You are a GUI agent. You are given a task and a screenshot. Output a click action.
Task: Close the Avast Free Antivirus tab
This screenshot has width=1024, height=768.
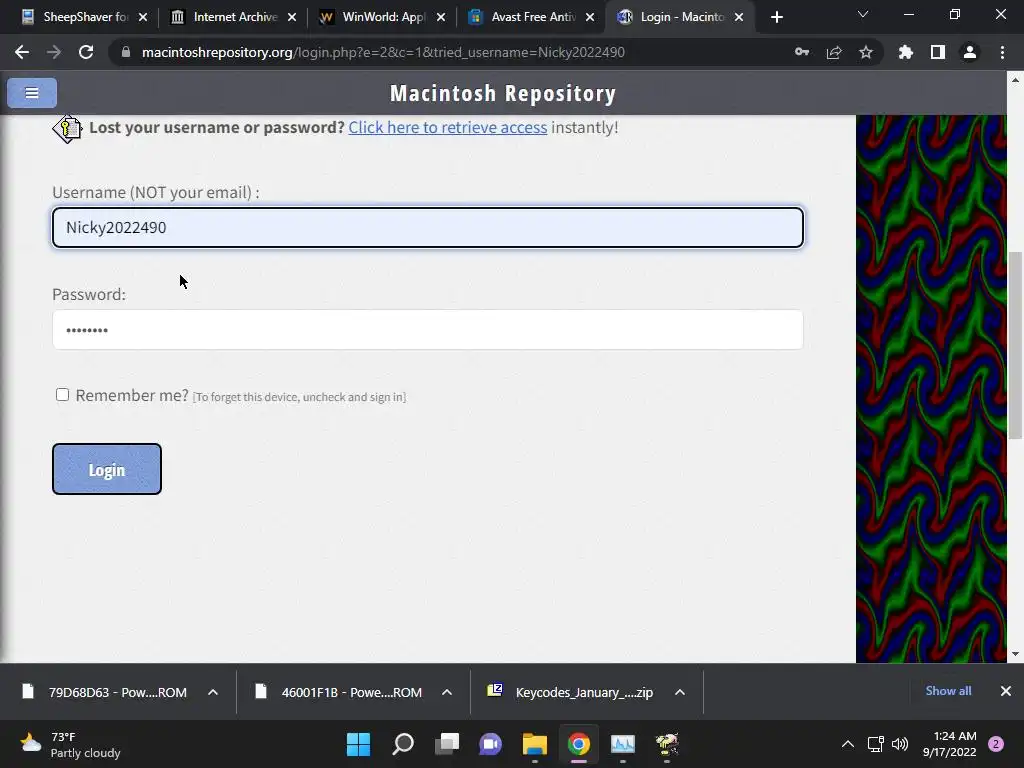(x=590, y=18)
